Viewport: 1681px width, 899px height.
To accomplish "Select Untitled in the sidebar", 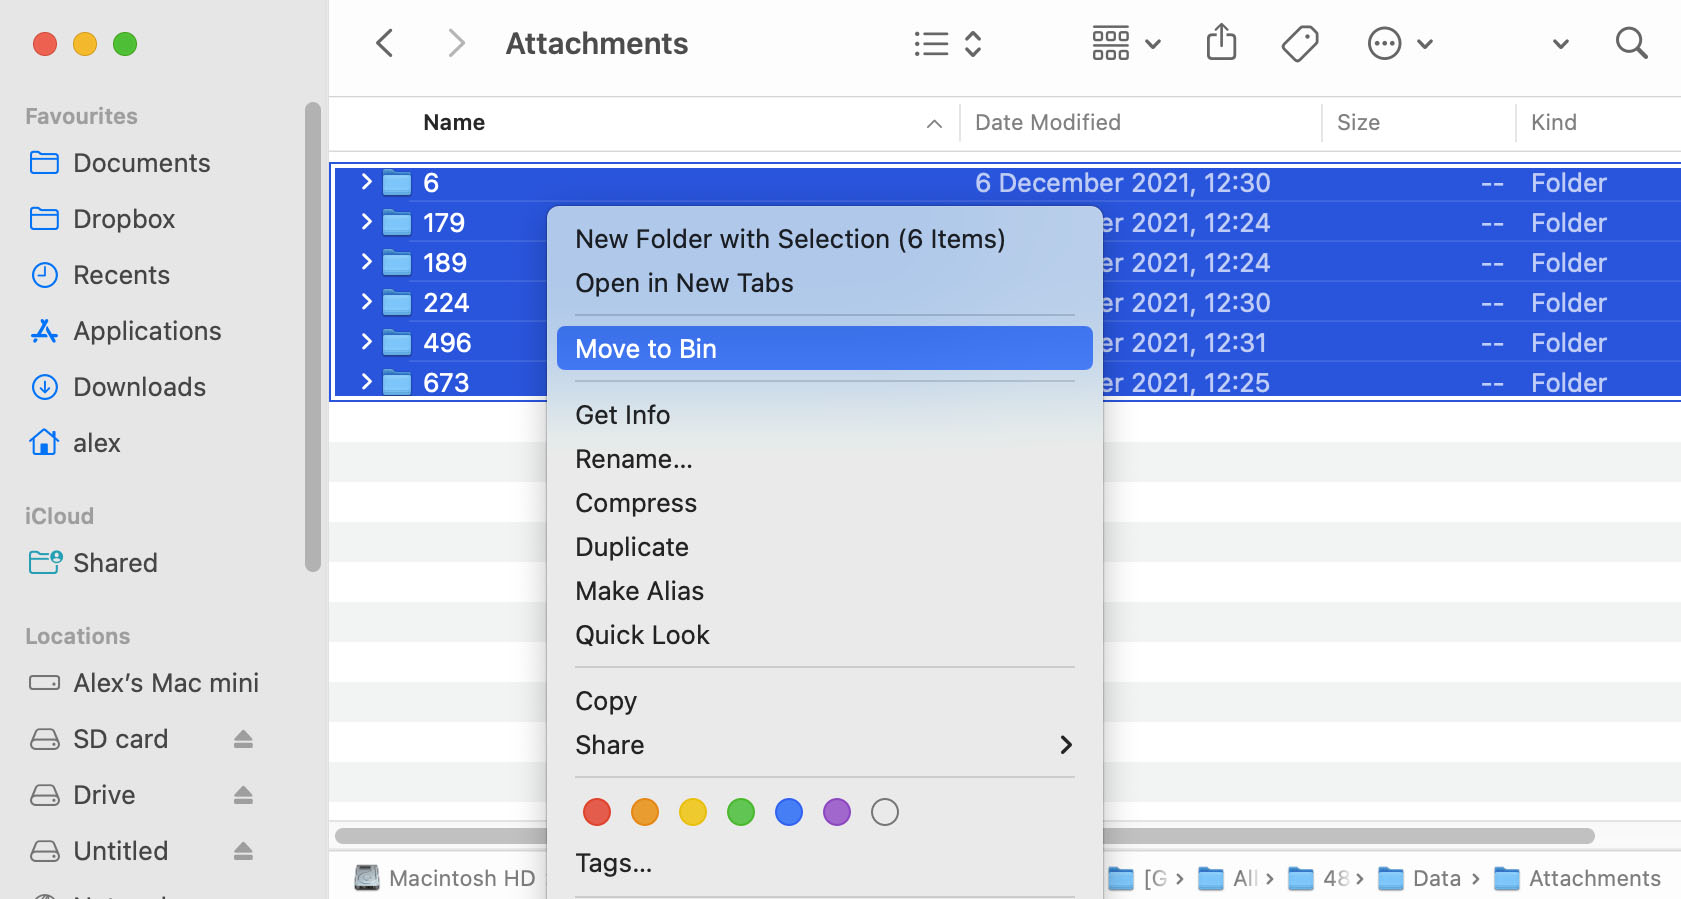I will tap(120, 851).
